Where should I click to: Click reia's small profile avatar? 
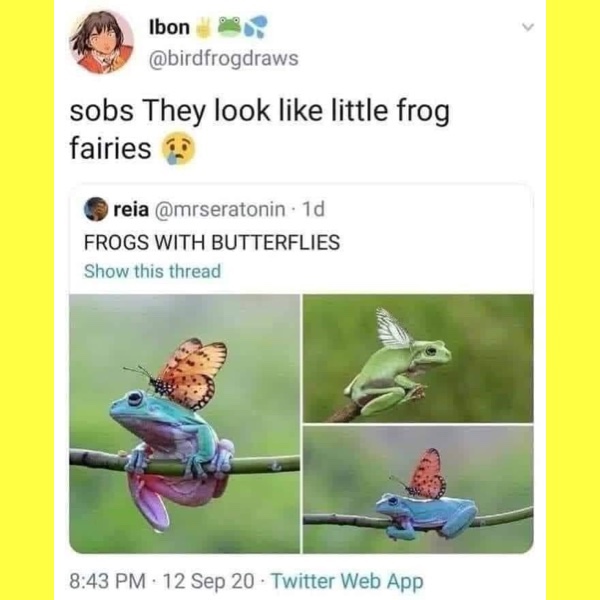coord(95,210)
